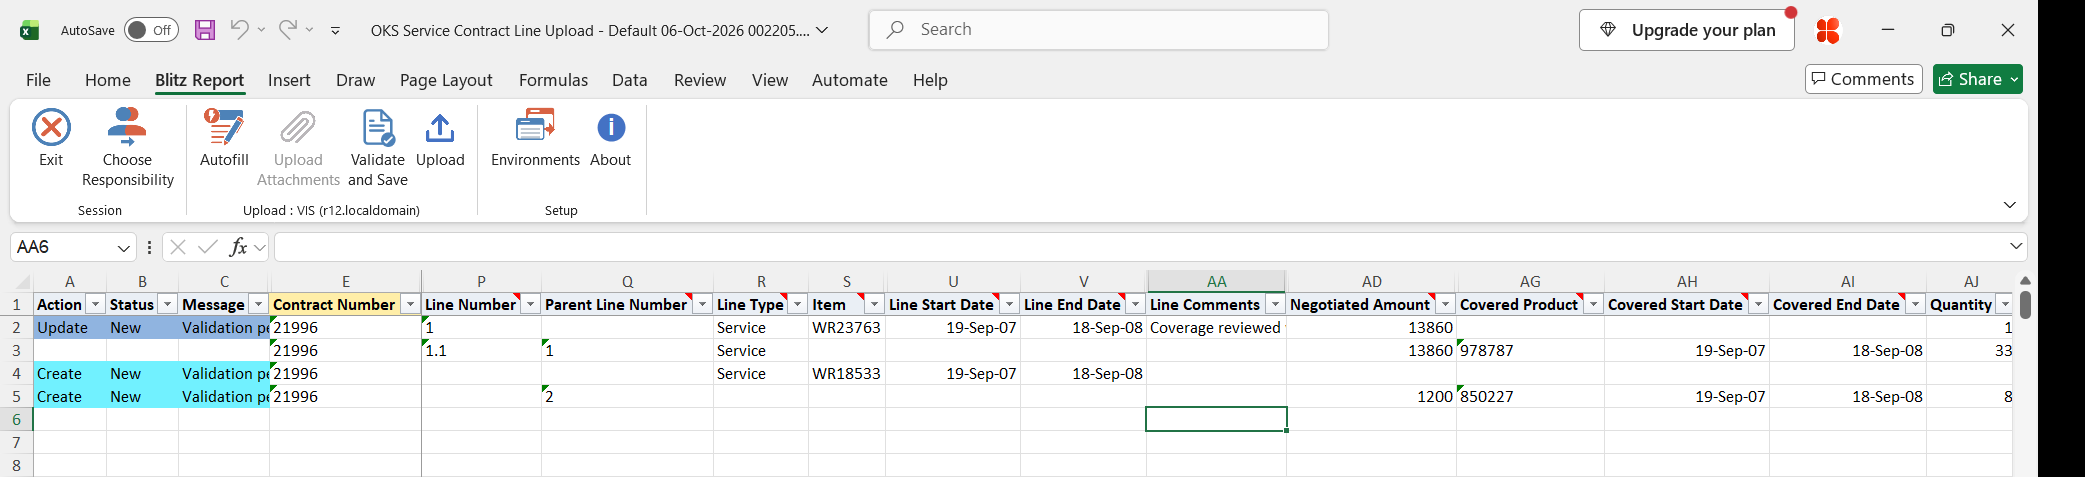Open the Quantity column filter
The image size is (2085, 477).
click(x=2005, y=304)
